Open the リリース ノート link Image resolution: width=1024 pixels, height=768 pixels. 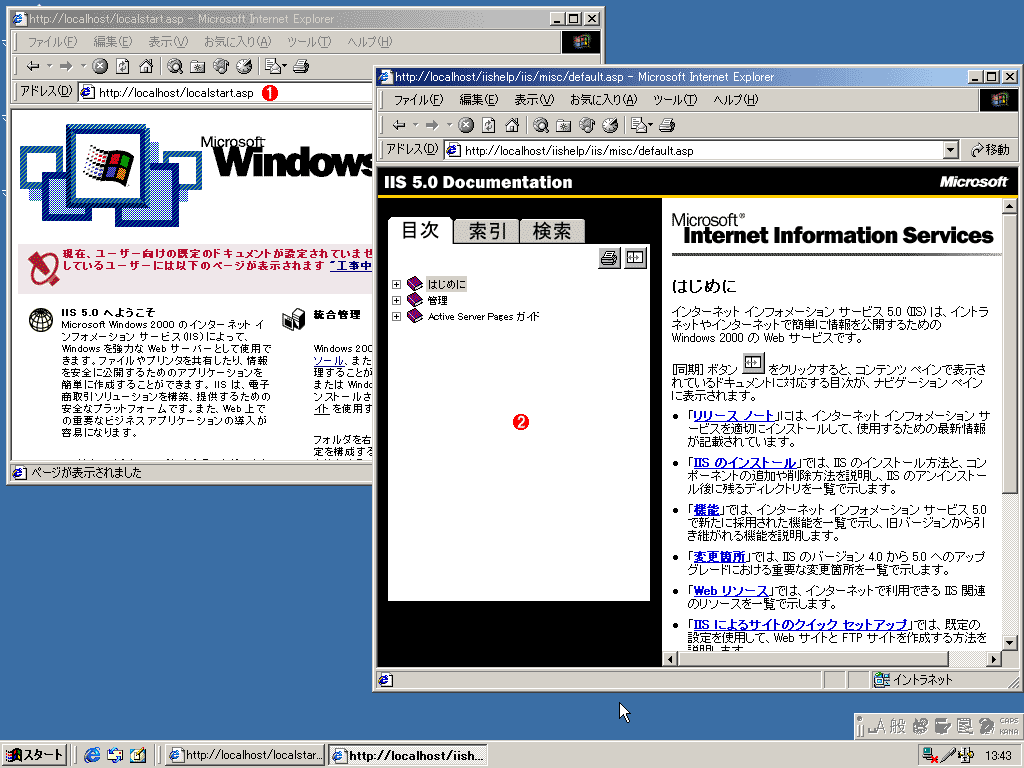click(733, 415)
